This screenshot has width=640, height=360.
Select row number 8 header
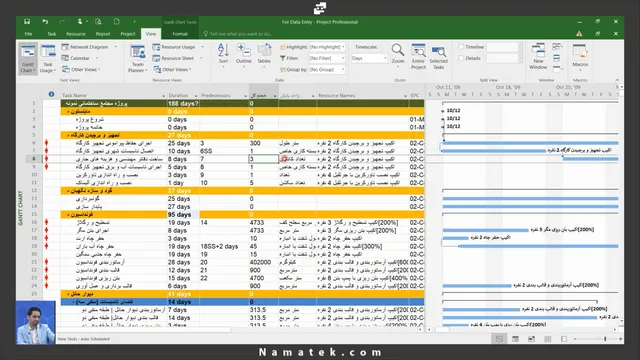[x=34, y=159]
